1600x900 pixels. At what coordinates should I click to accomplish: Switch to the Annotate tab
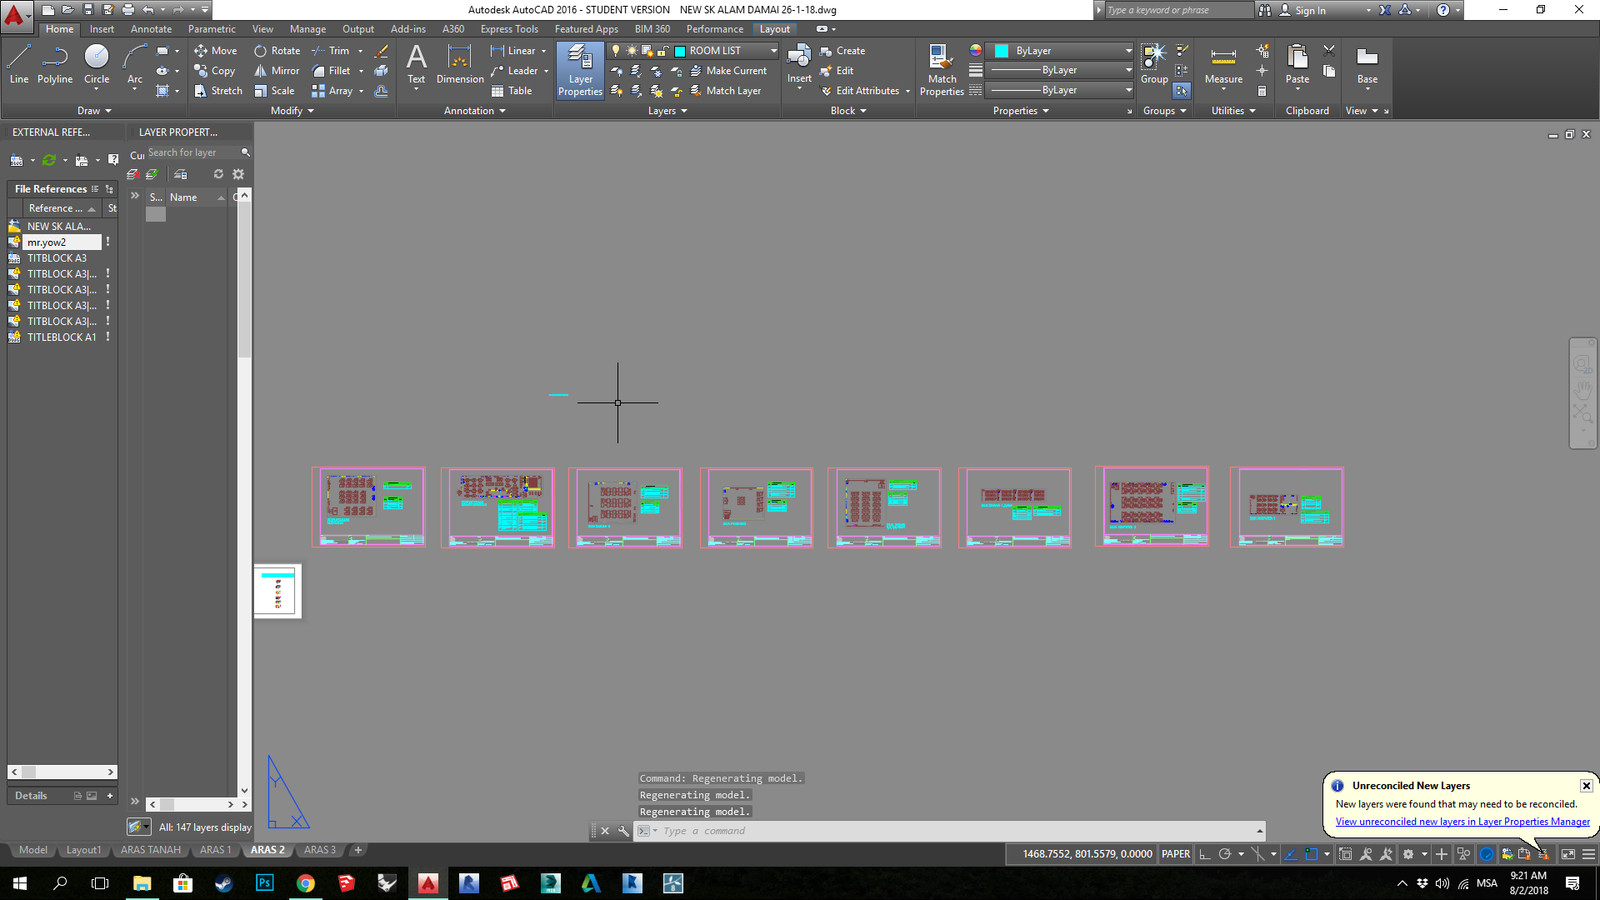151,29
